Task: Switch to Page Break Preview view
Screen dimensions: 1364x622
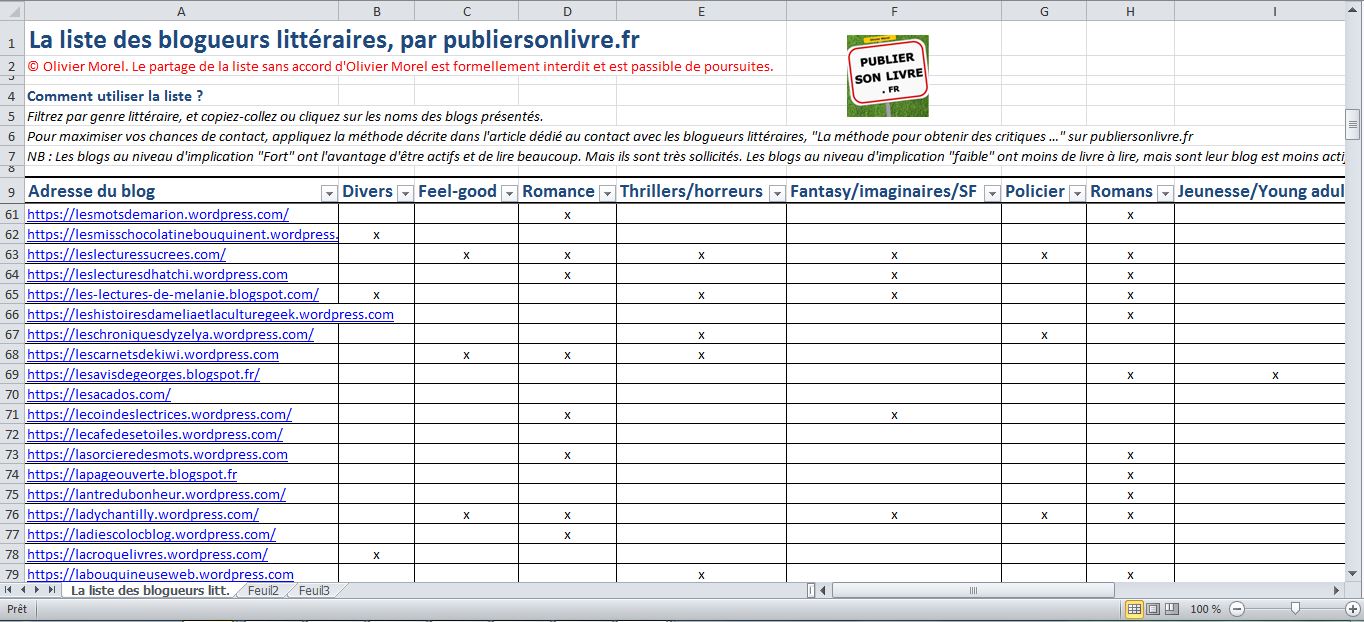Action: tap(1170, 609)
